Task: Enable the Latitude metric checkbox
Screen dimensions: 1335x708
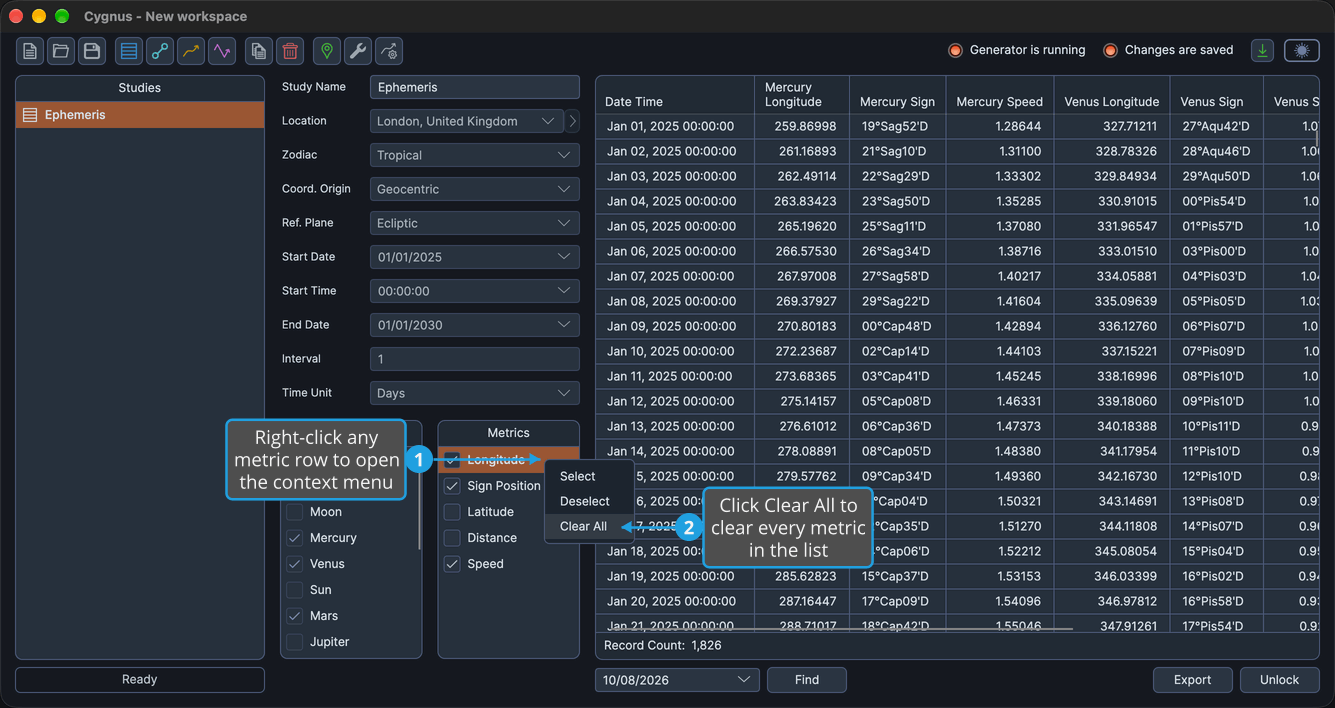Action: (453, 512)
